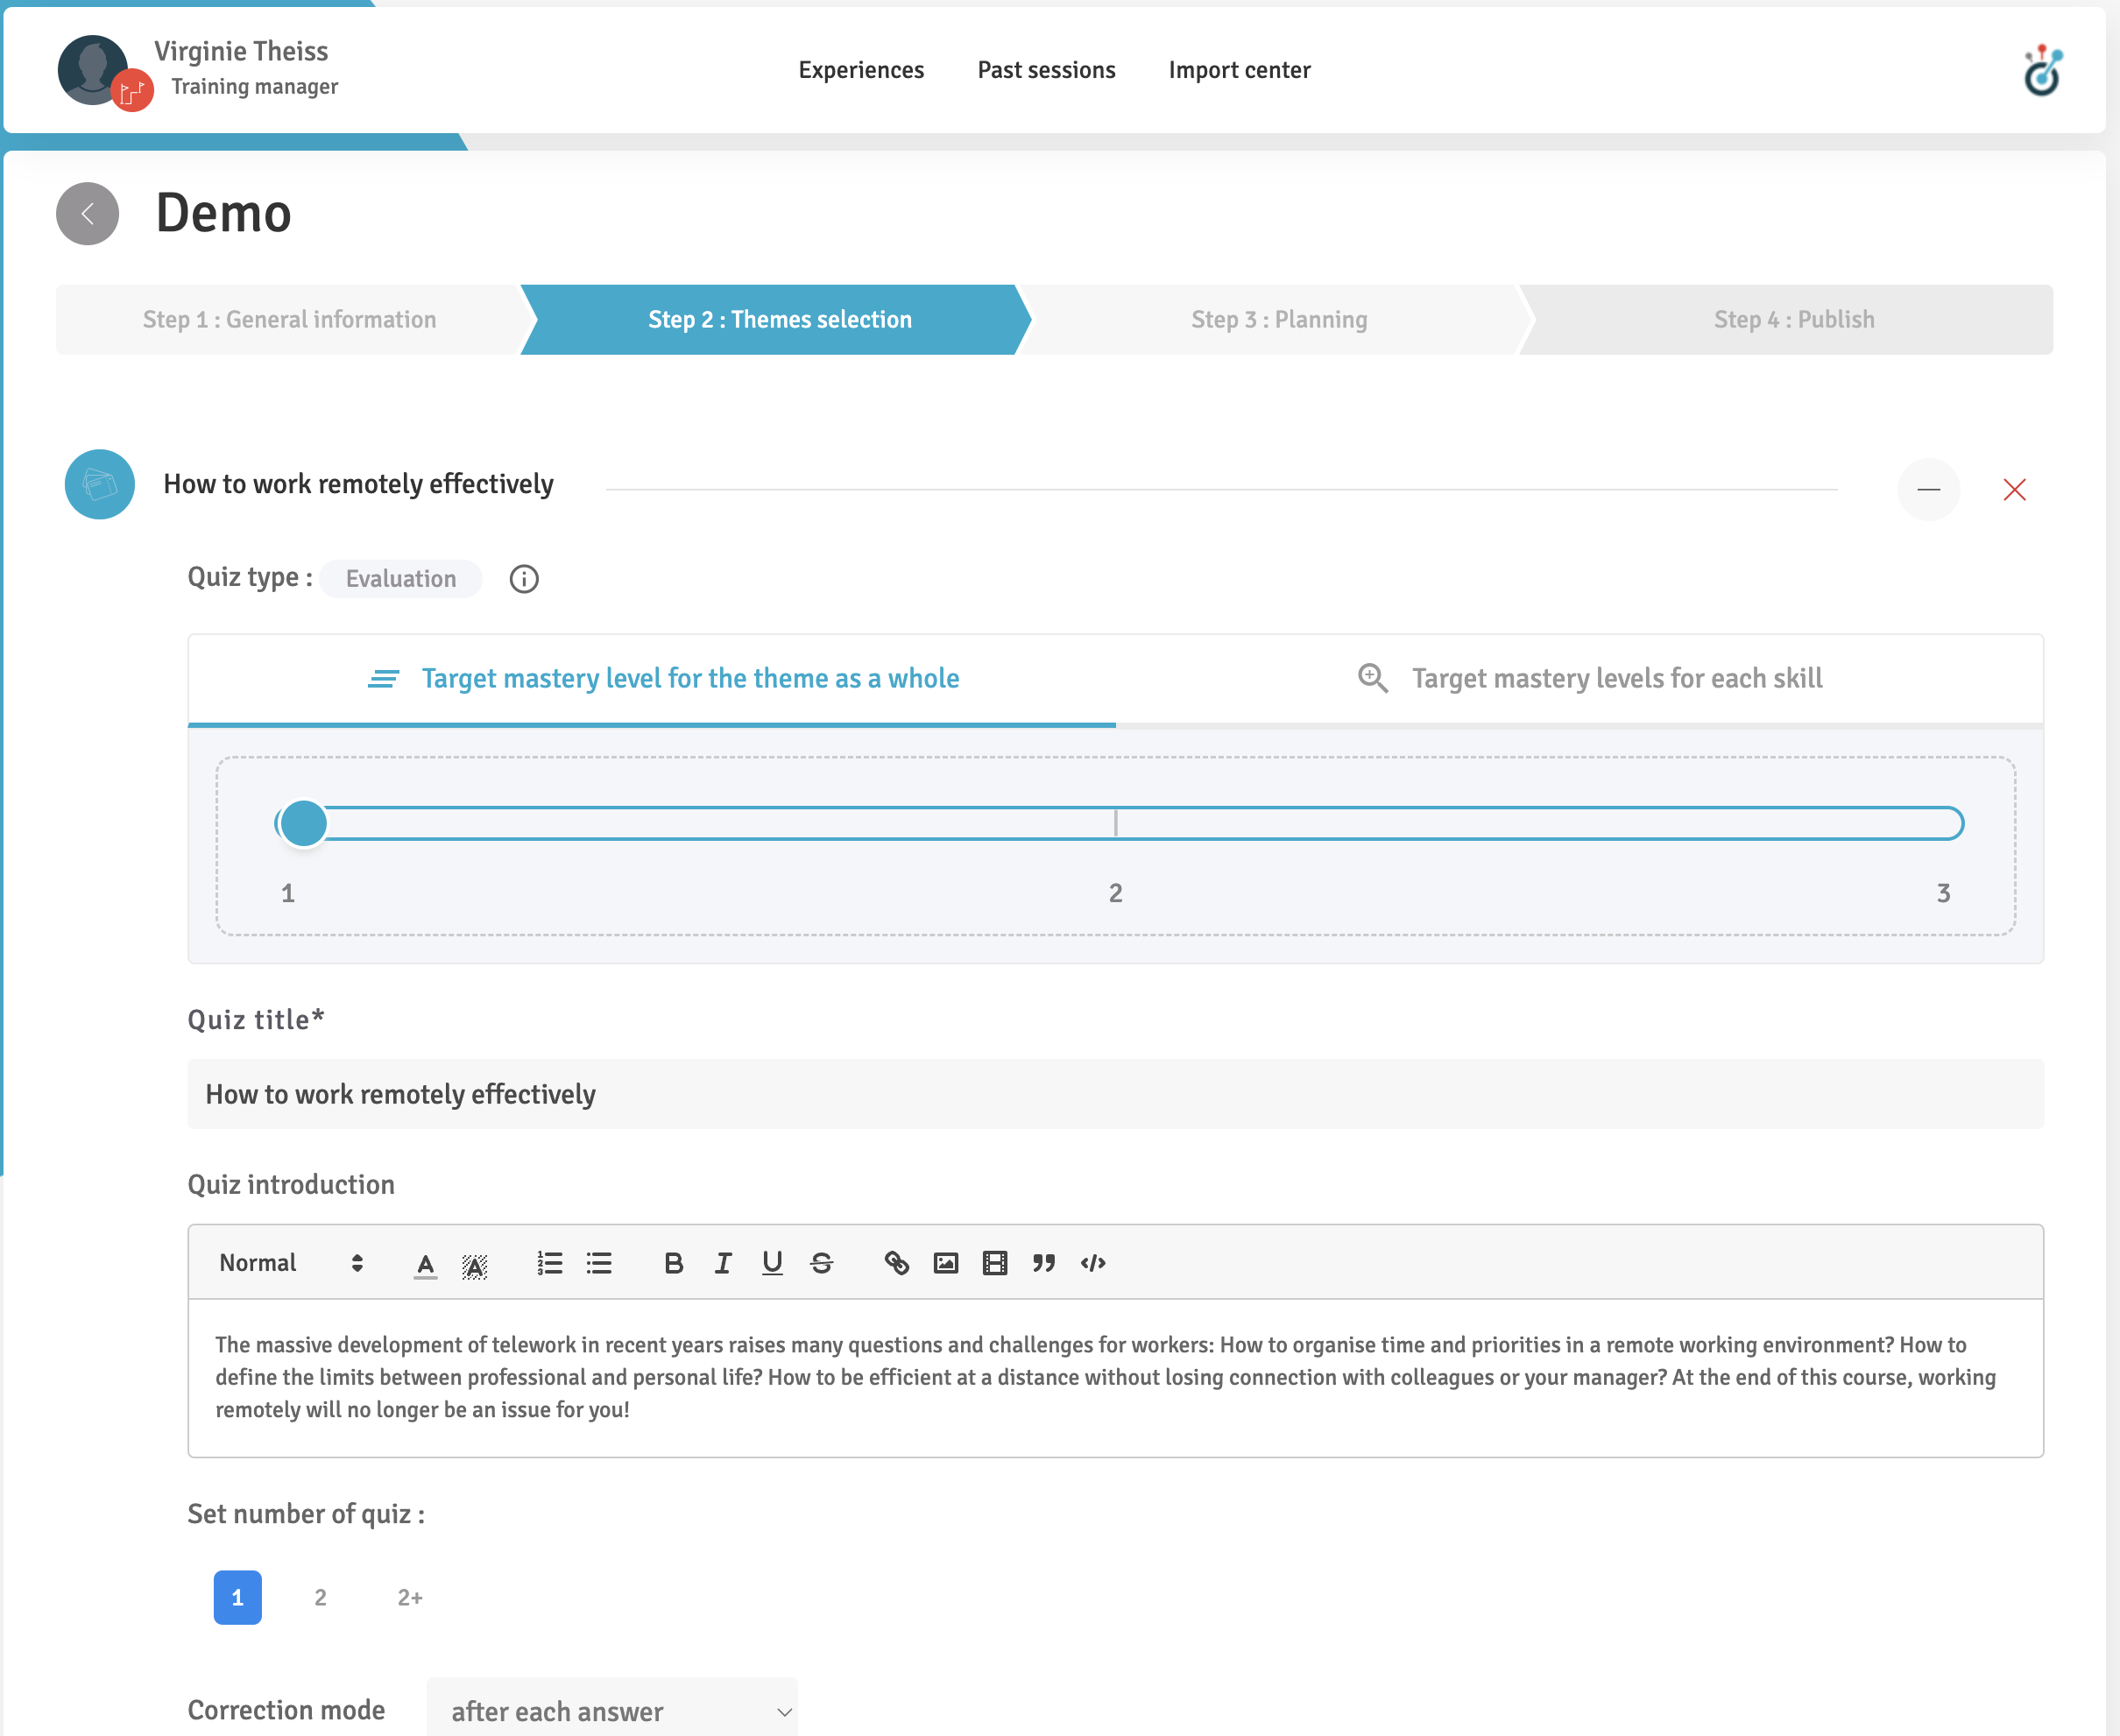Toggle underline formatting
This screenshot has height=1736, width=2120.
pyautogui.click(x=772, y=1263)
